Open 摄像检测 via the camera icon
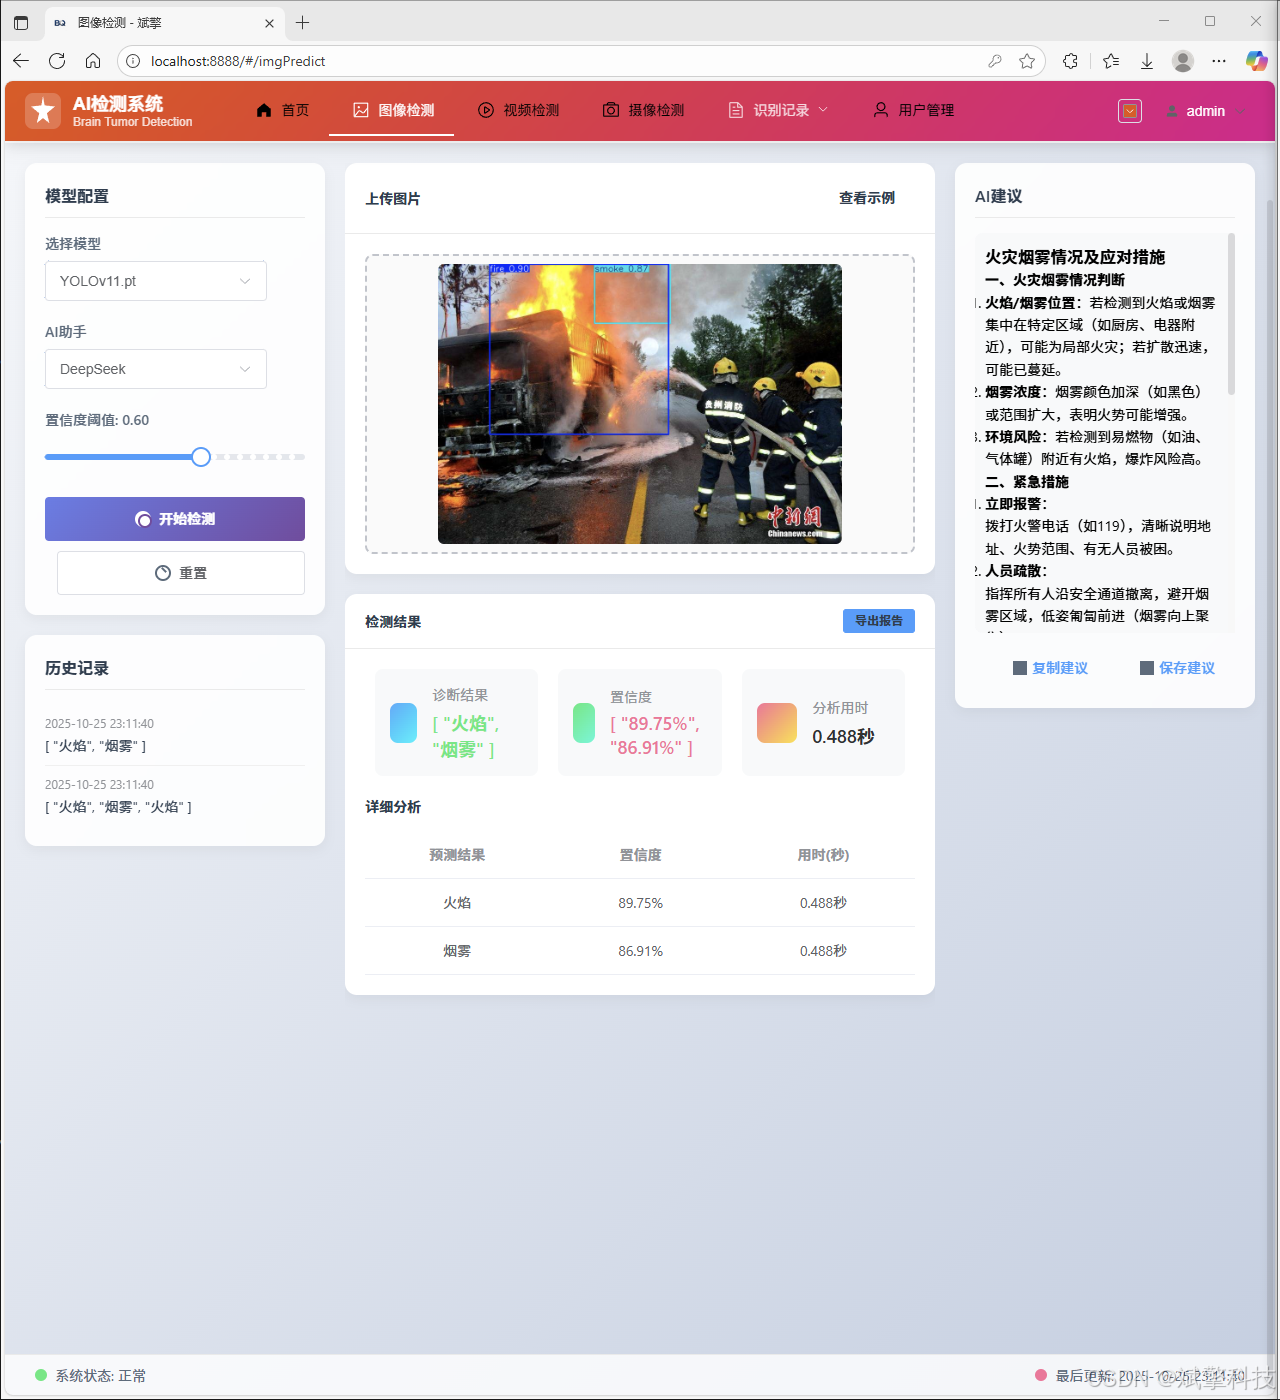This screenshot has height=1400, width=1280. click(x=611, y=110)
